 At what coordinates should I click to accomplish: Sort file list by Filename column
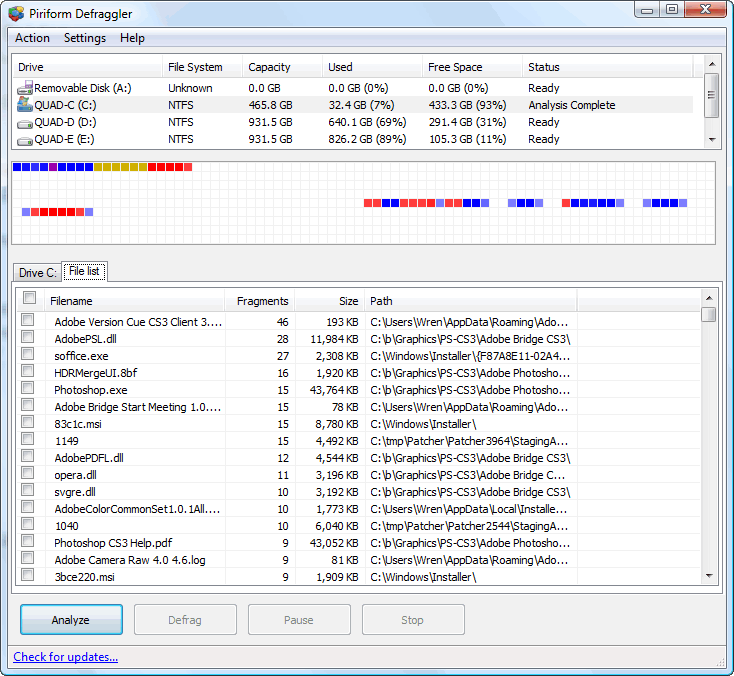tap(135, 301)
